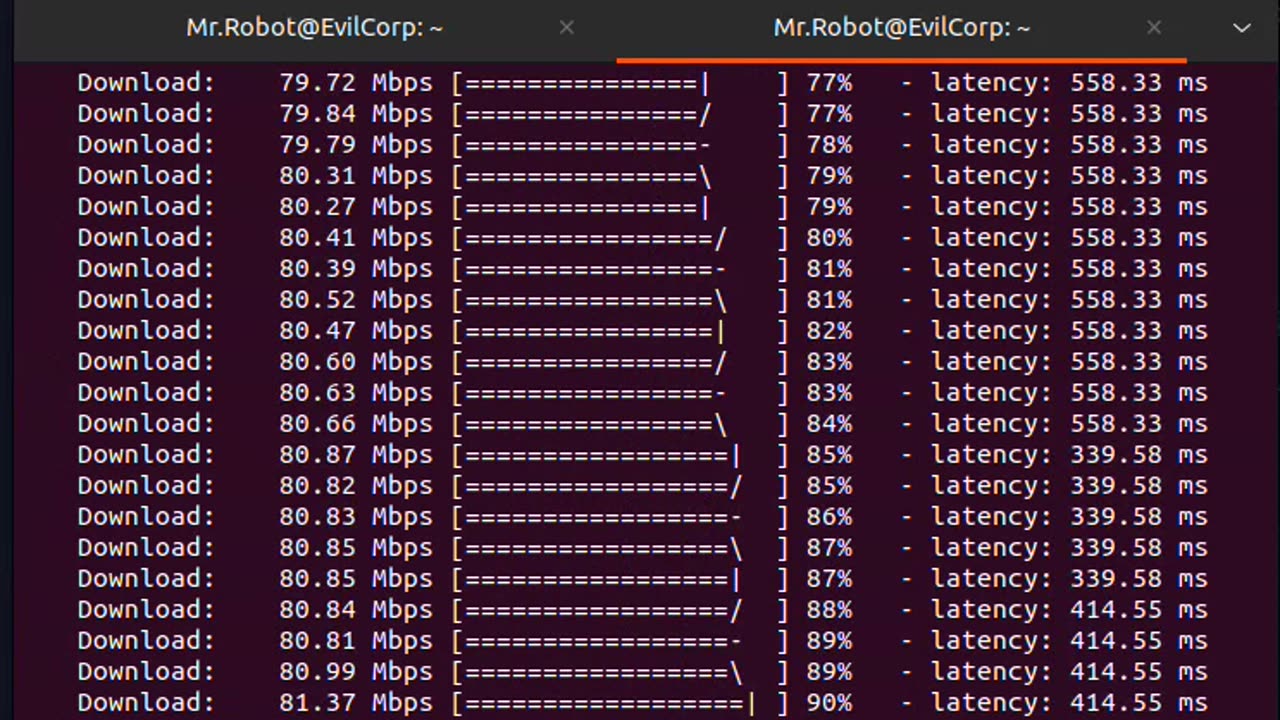Screen dimensions: 1280x720
Task: Click the 80.41 Mbps speed value
Action: click(356, 238)
